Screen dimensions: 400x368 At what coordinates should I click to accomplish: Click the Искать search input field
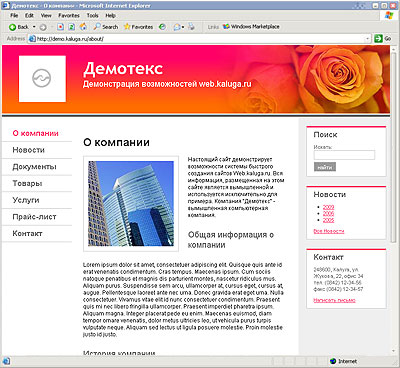[344, 155]
